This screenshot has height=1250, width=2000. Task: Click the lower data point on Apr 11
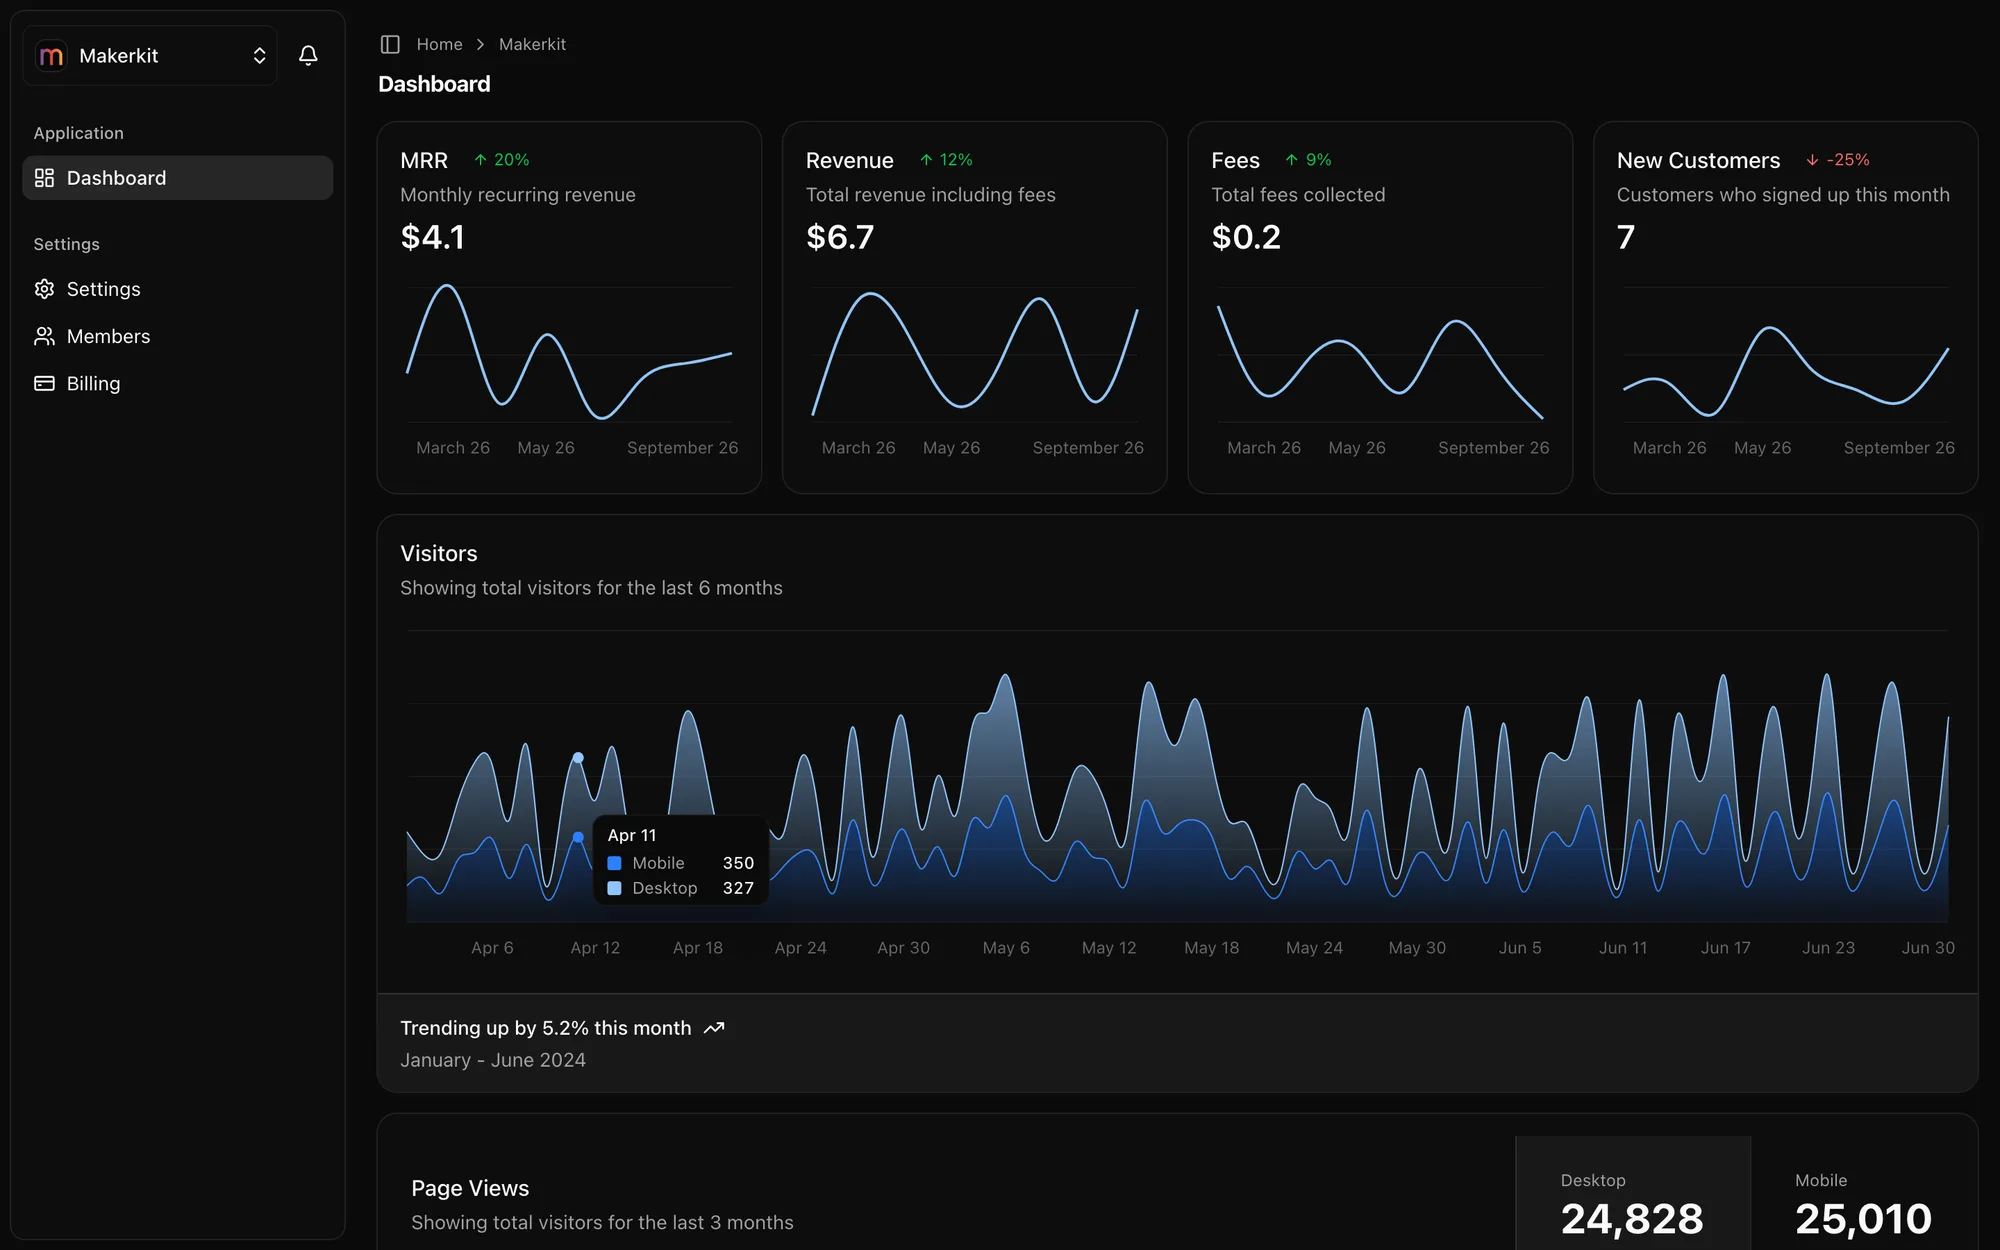578,837
